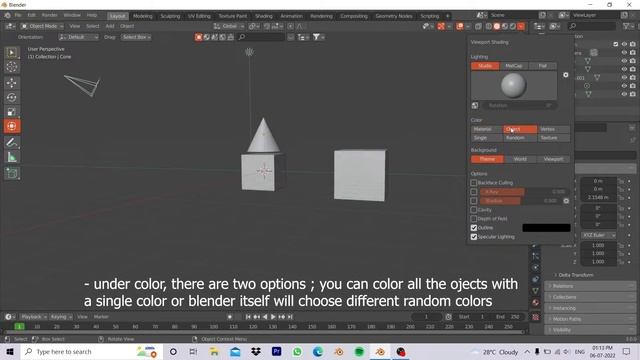Open the XYZ Euler rotation mode dropdown
The width and height of the screenshot is (640, 360).
[599, 236]
